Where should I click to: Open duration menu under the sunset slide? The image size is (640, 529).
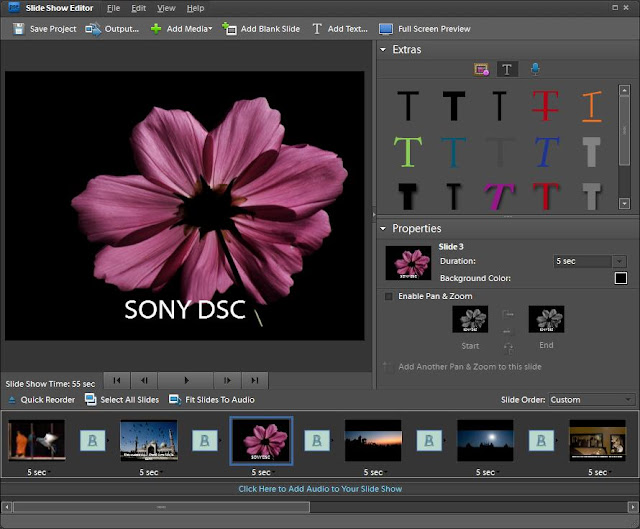click(375, 472)
